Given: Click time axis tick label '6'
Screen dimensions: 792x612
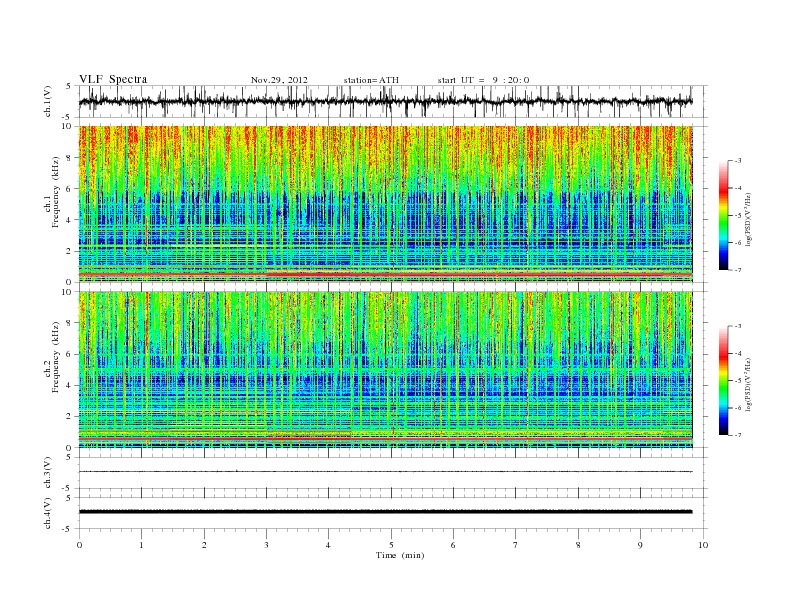Looking at the screenshot, I should tap(453, 545).
